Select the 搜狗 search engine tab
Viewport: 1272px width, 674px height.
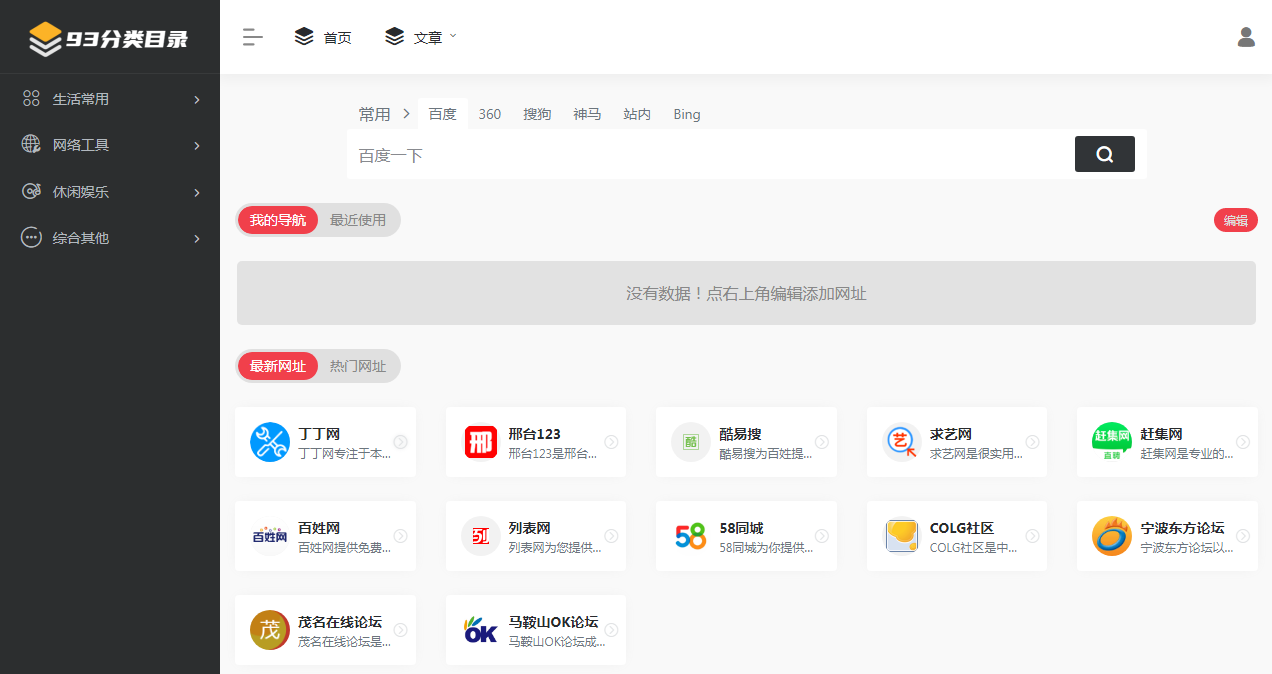click(x=537, y=114)
